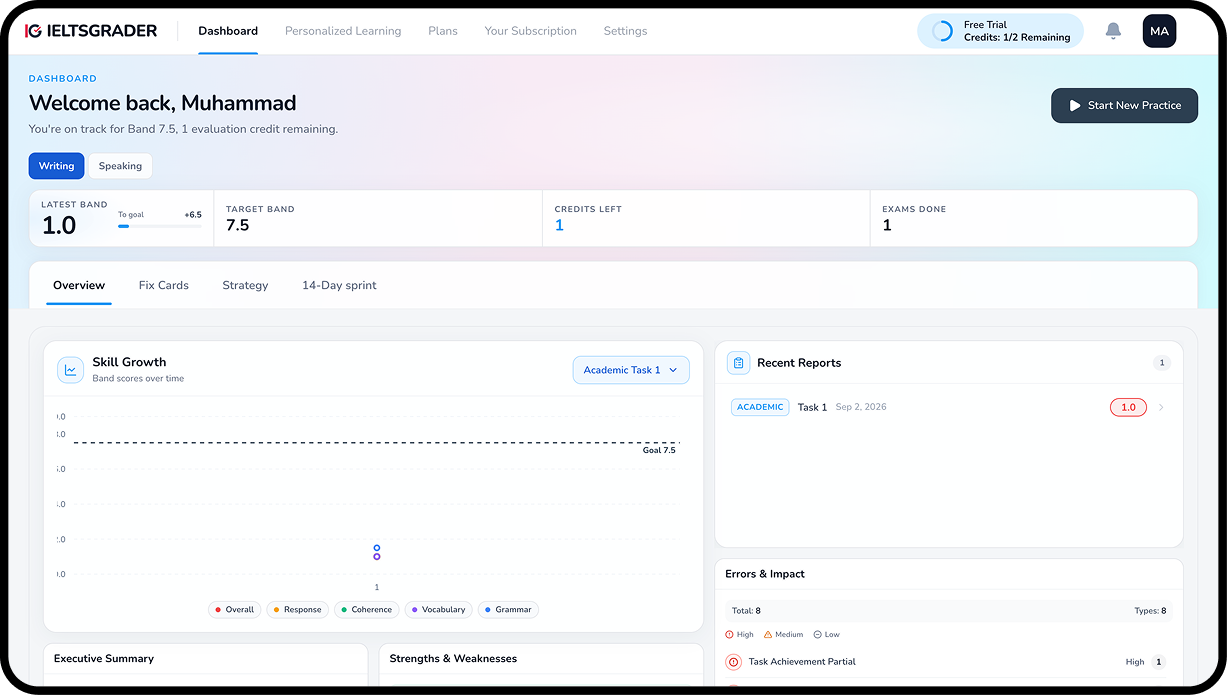Toggle the Response series in chart legend

tap(297, 609)
